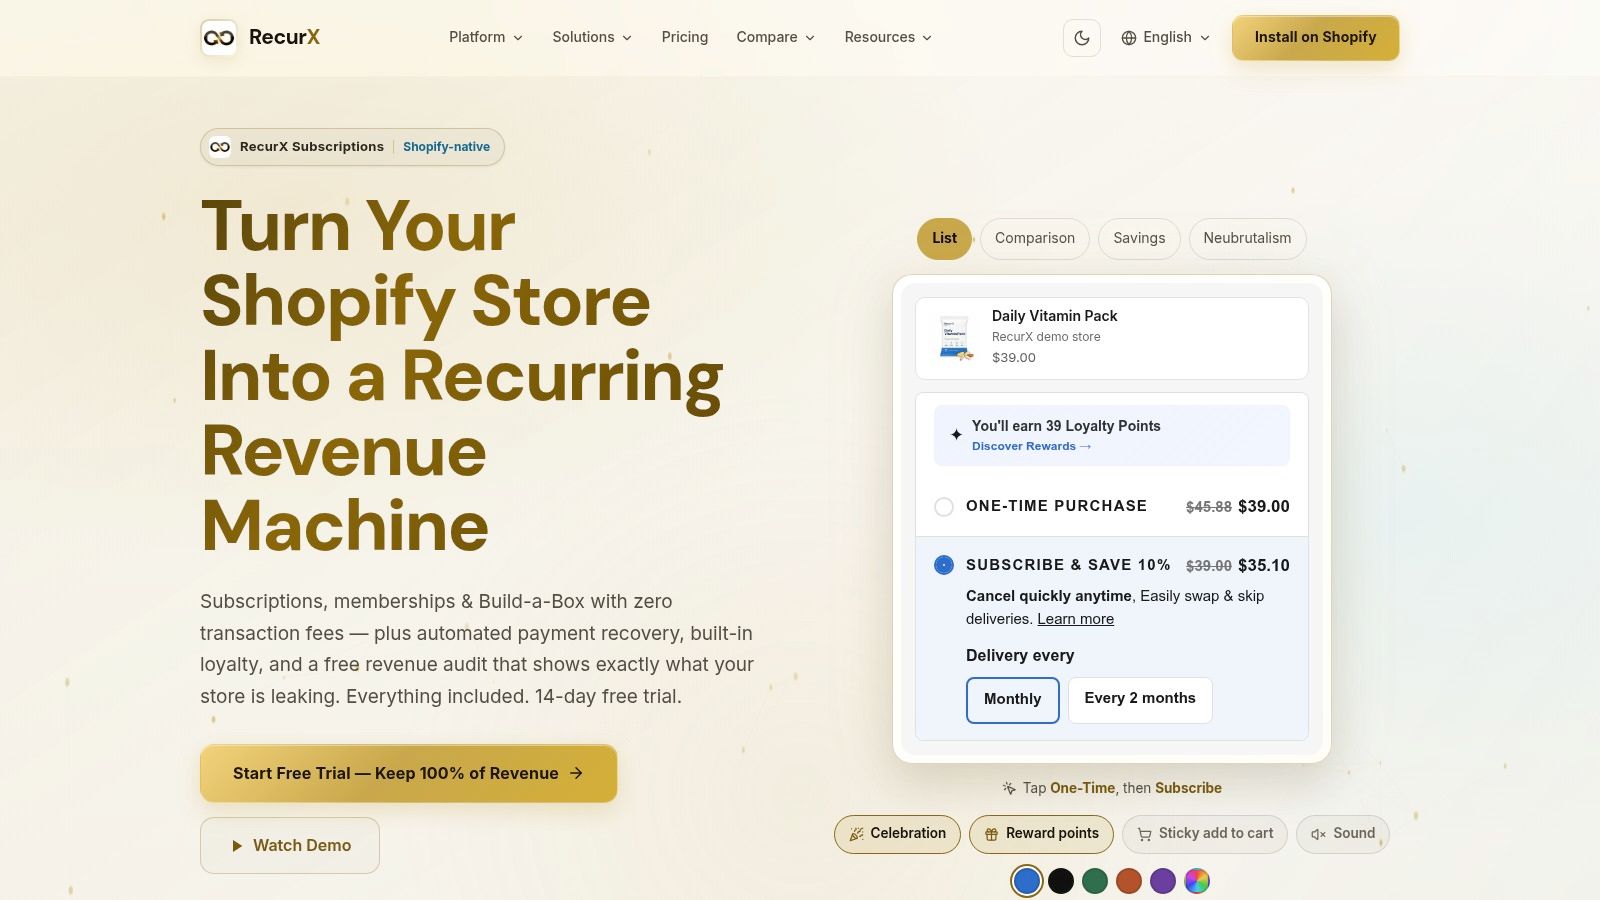The image size is (1600, 900).
Task: Toggle the Sticky add to cart chip
Action: 1205,834
